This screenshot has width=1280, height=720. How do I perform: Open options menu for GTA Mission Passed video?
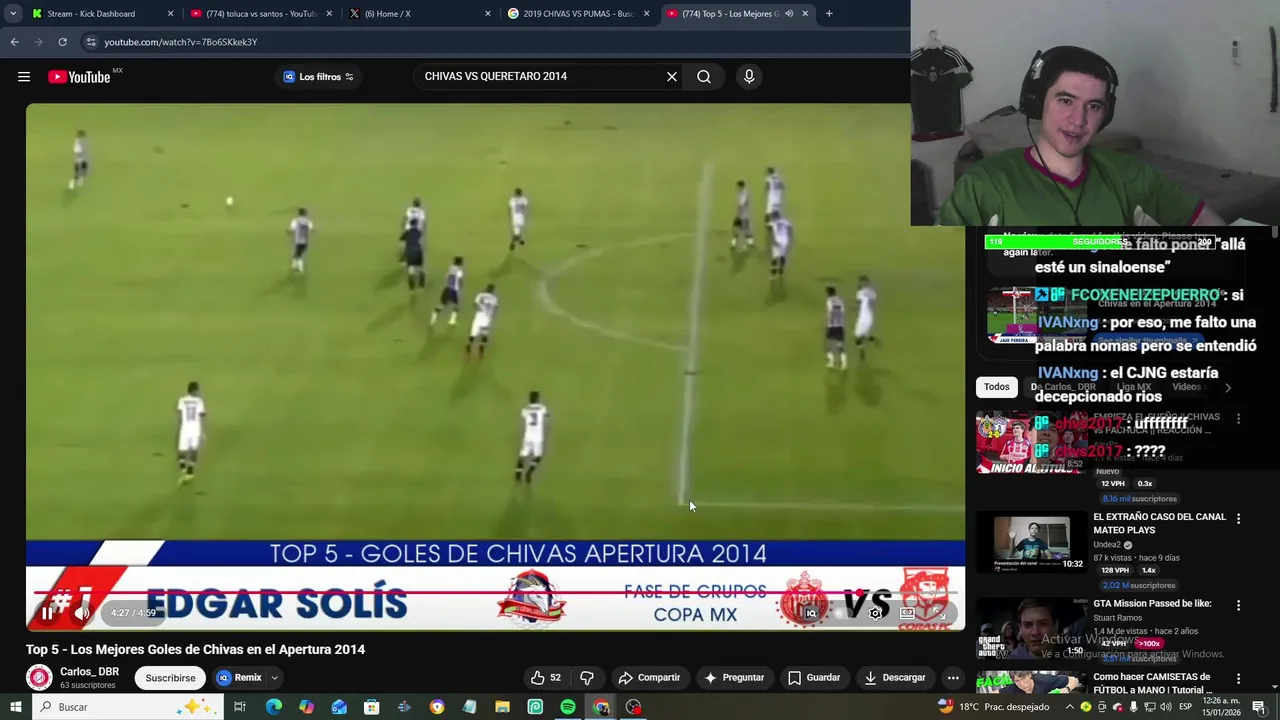coord(1238,605)
